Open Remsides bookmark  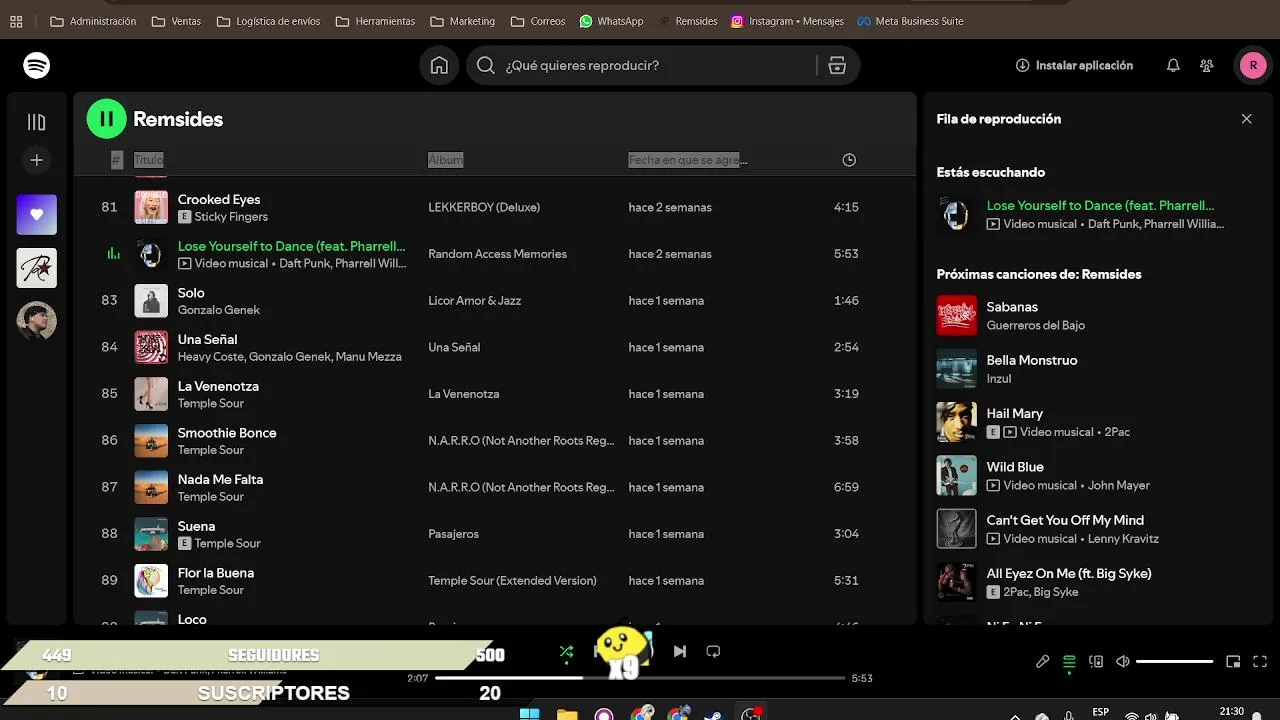point(688,21)
